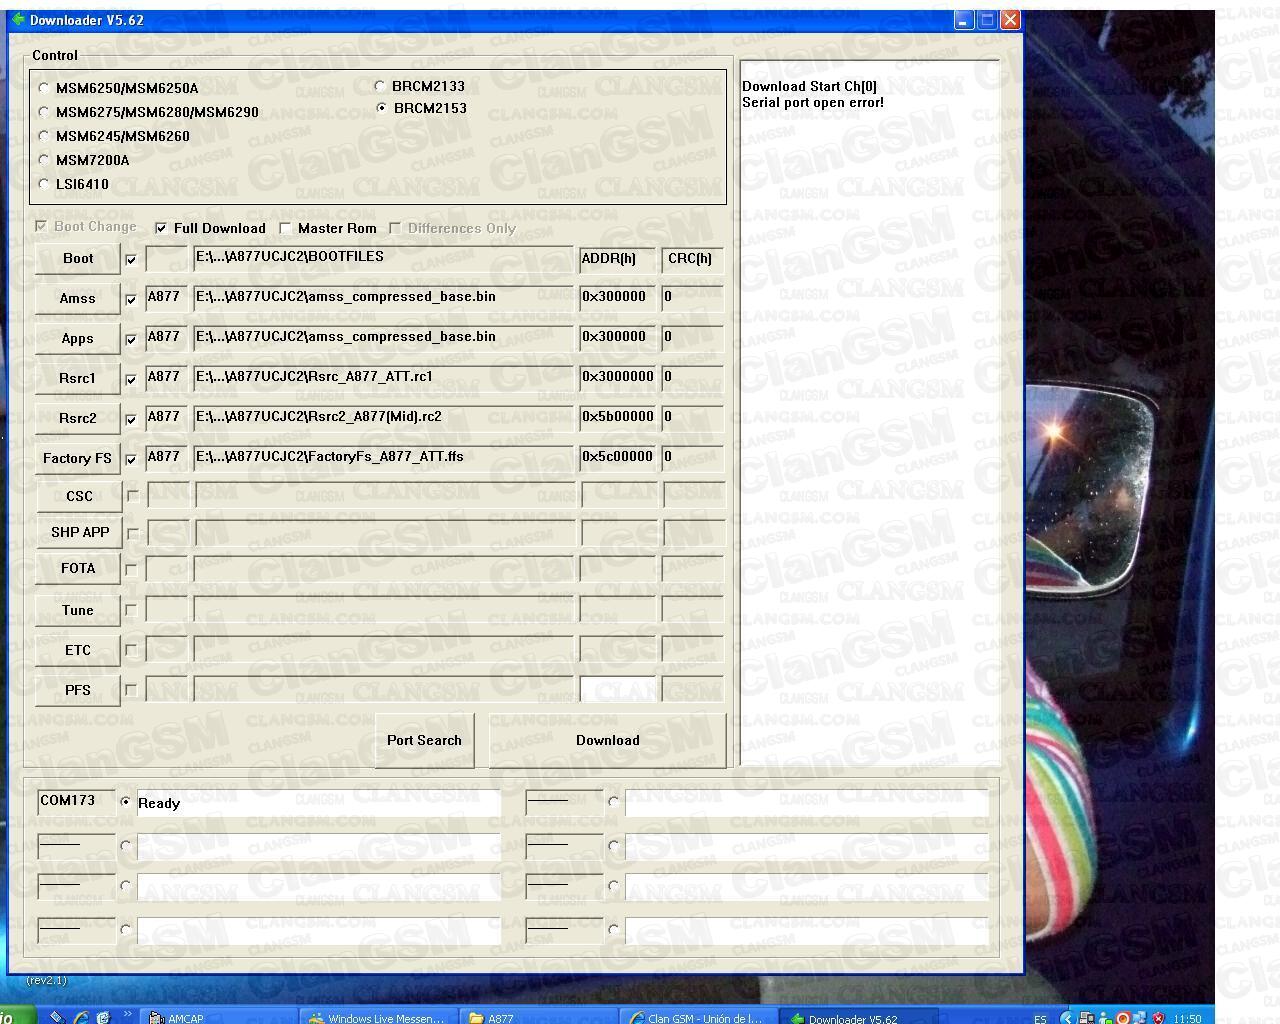Toggle the Full Download checkbox
This screenshot has width=1280, height=1024.
coord(161,228)
